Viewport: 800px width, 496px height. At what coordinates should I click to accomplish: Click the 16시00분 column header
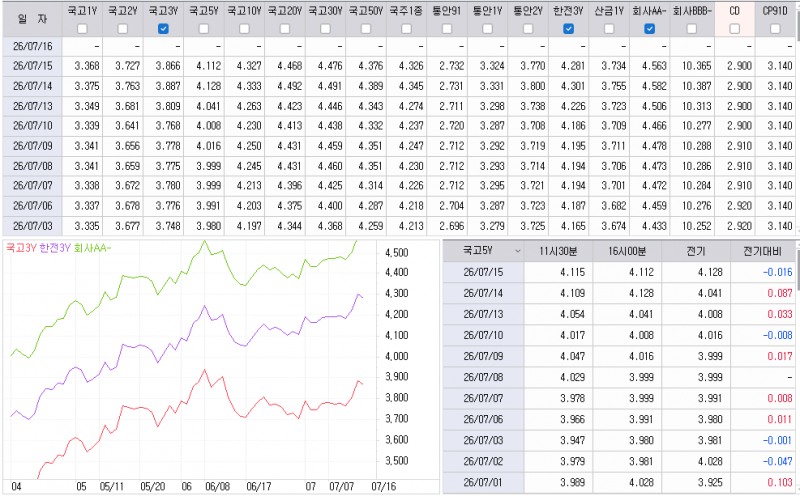click(627, 251)
